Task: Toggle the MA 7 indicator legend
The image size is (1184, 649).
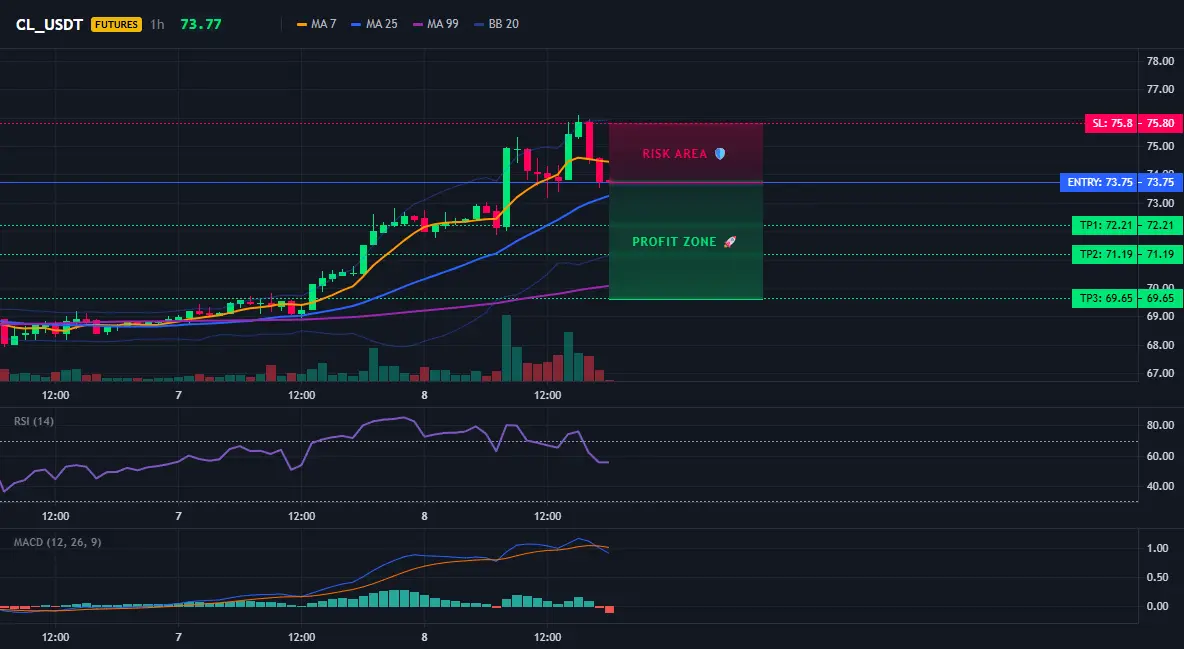Action: tap(316, 24)
